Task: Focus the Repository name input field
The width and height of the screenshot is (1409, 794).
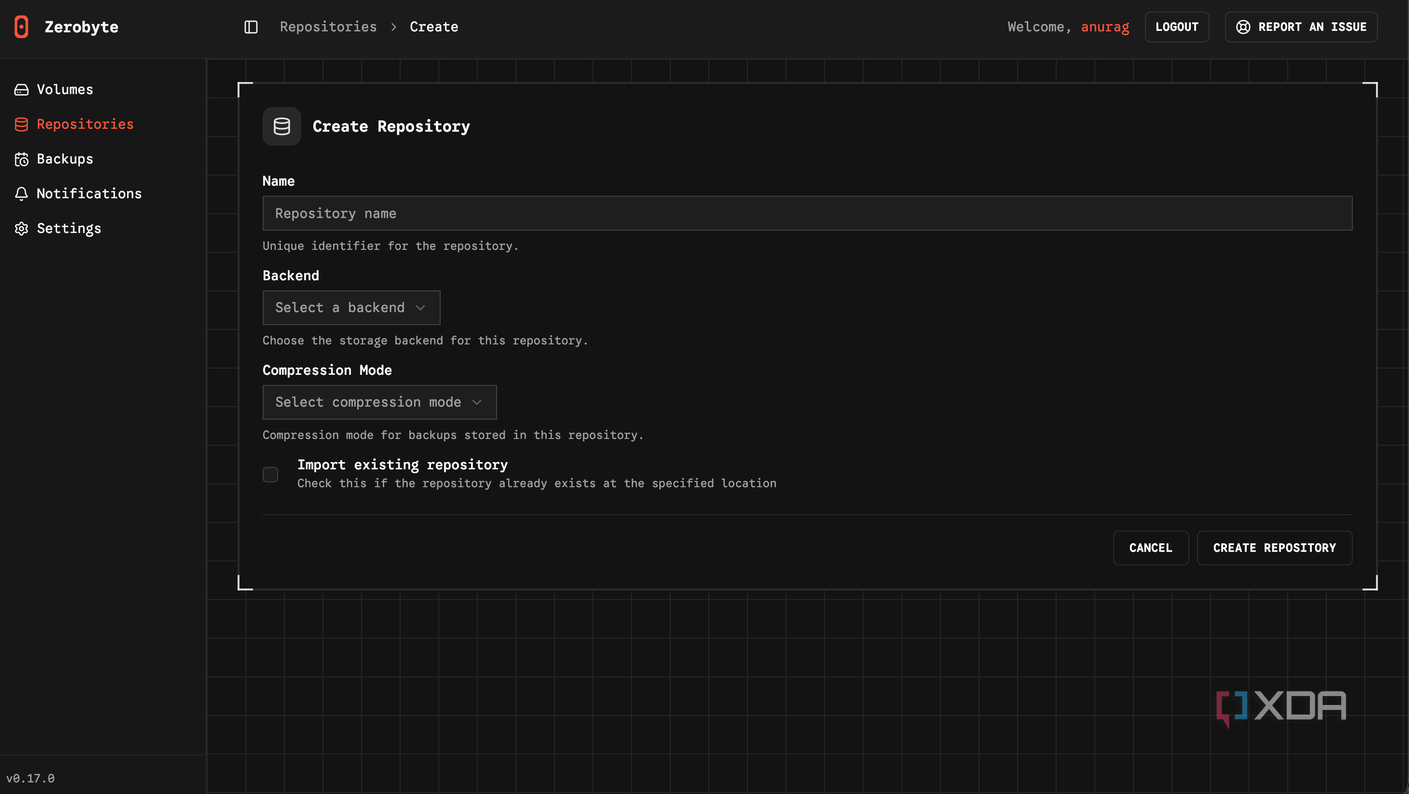Action: click(807, 213)
